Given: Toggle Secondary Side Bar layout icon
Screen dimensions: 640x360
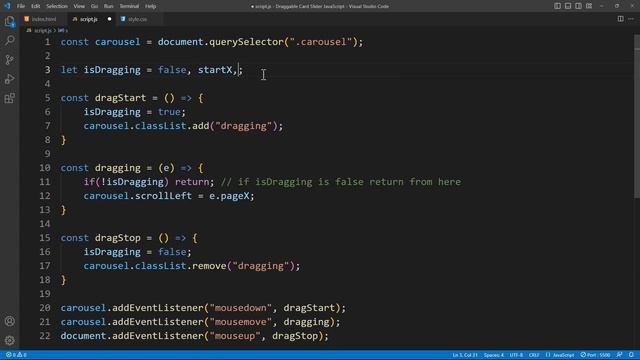Looking at the screenshot, I should coord(578,6).
